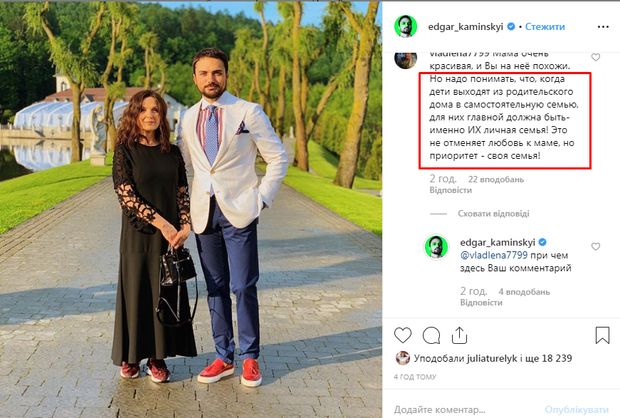
Task: Like edgar_kaminskyi's reply with its small heart
Action: pyautogui.click(x=597, y=248)
